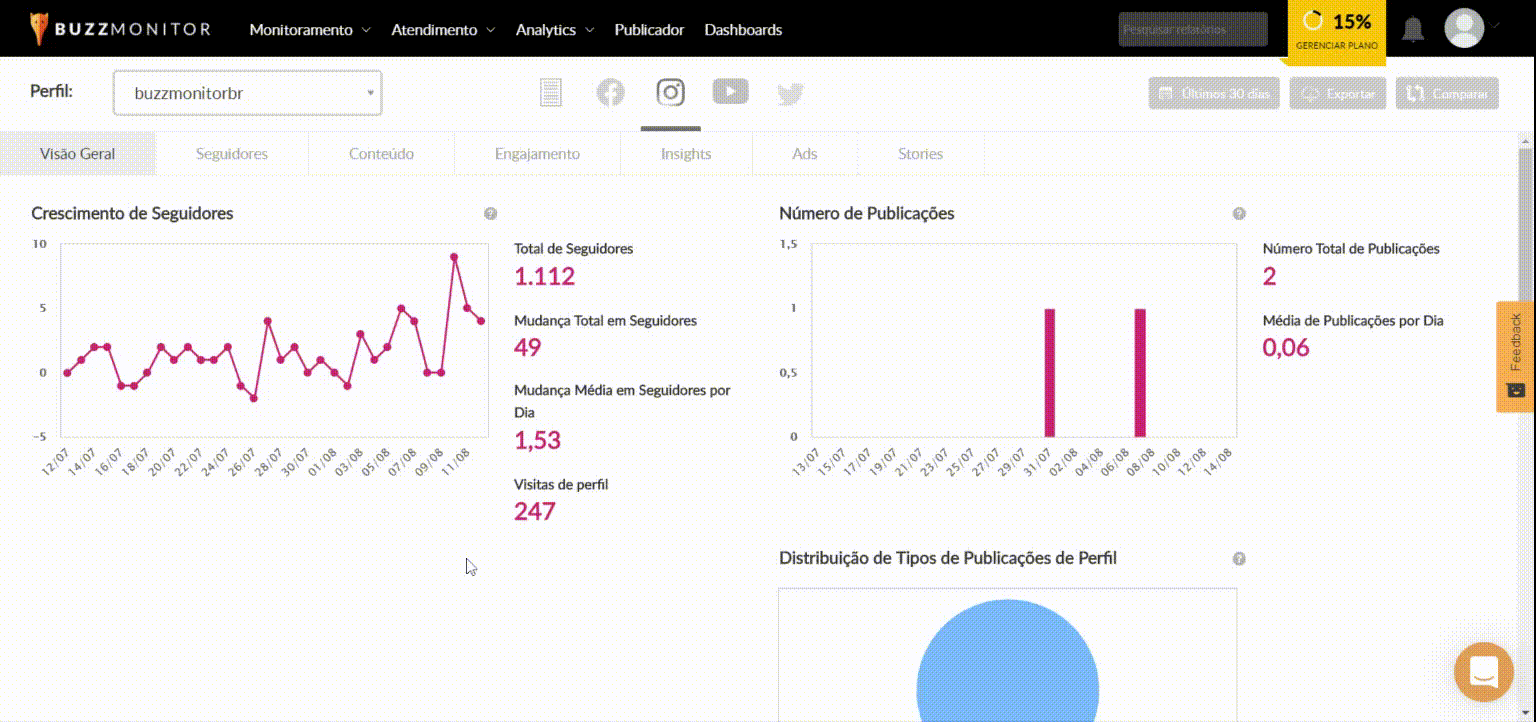
Task: Open the notifications bell
Action: [x=1412, y=29]
